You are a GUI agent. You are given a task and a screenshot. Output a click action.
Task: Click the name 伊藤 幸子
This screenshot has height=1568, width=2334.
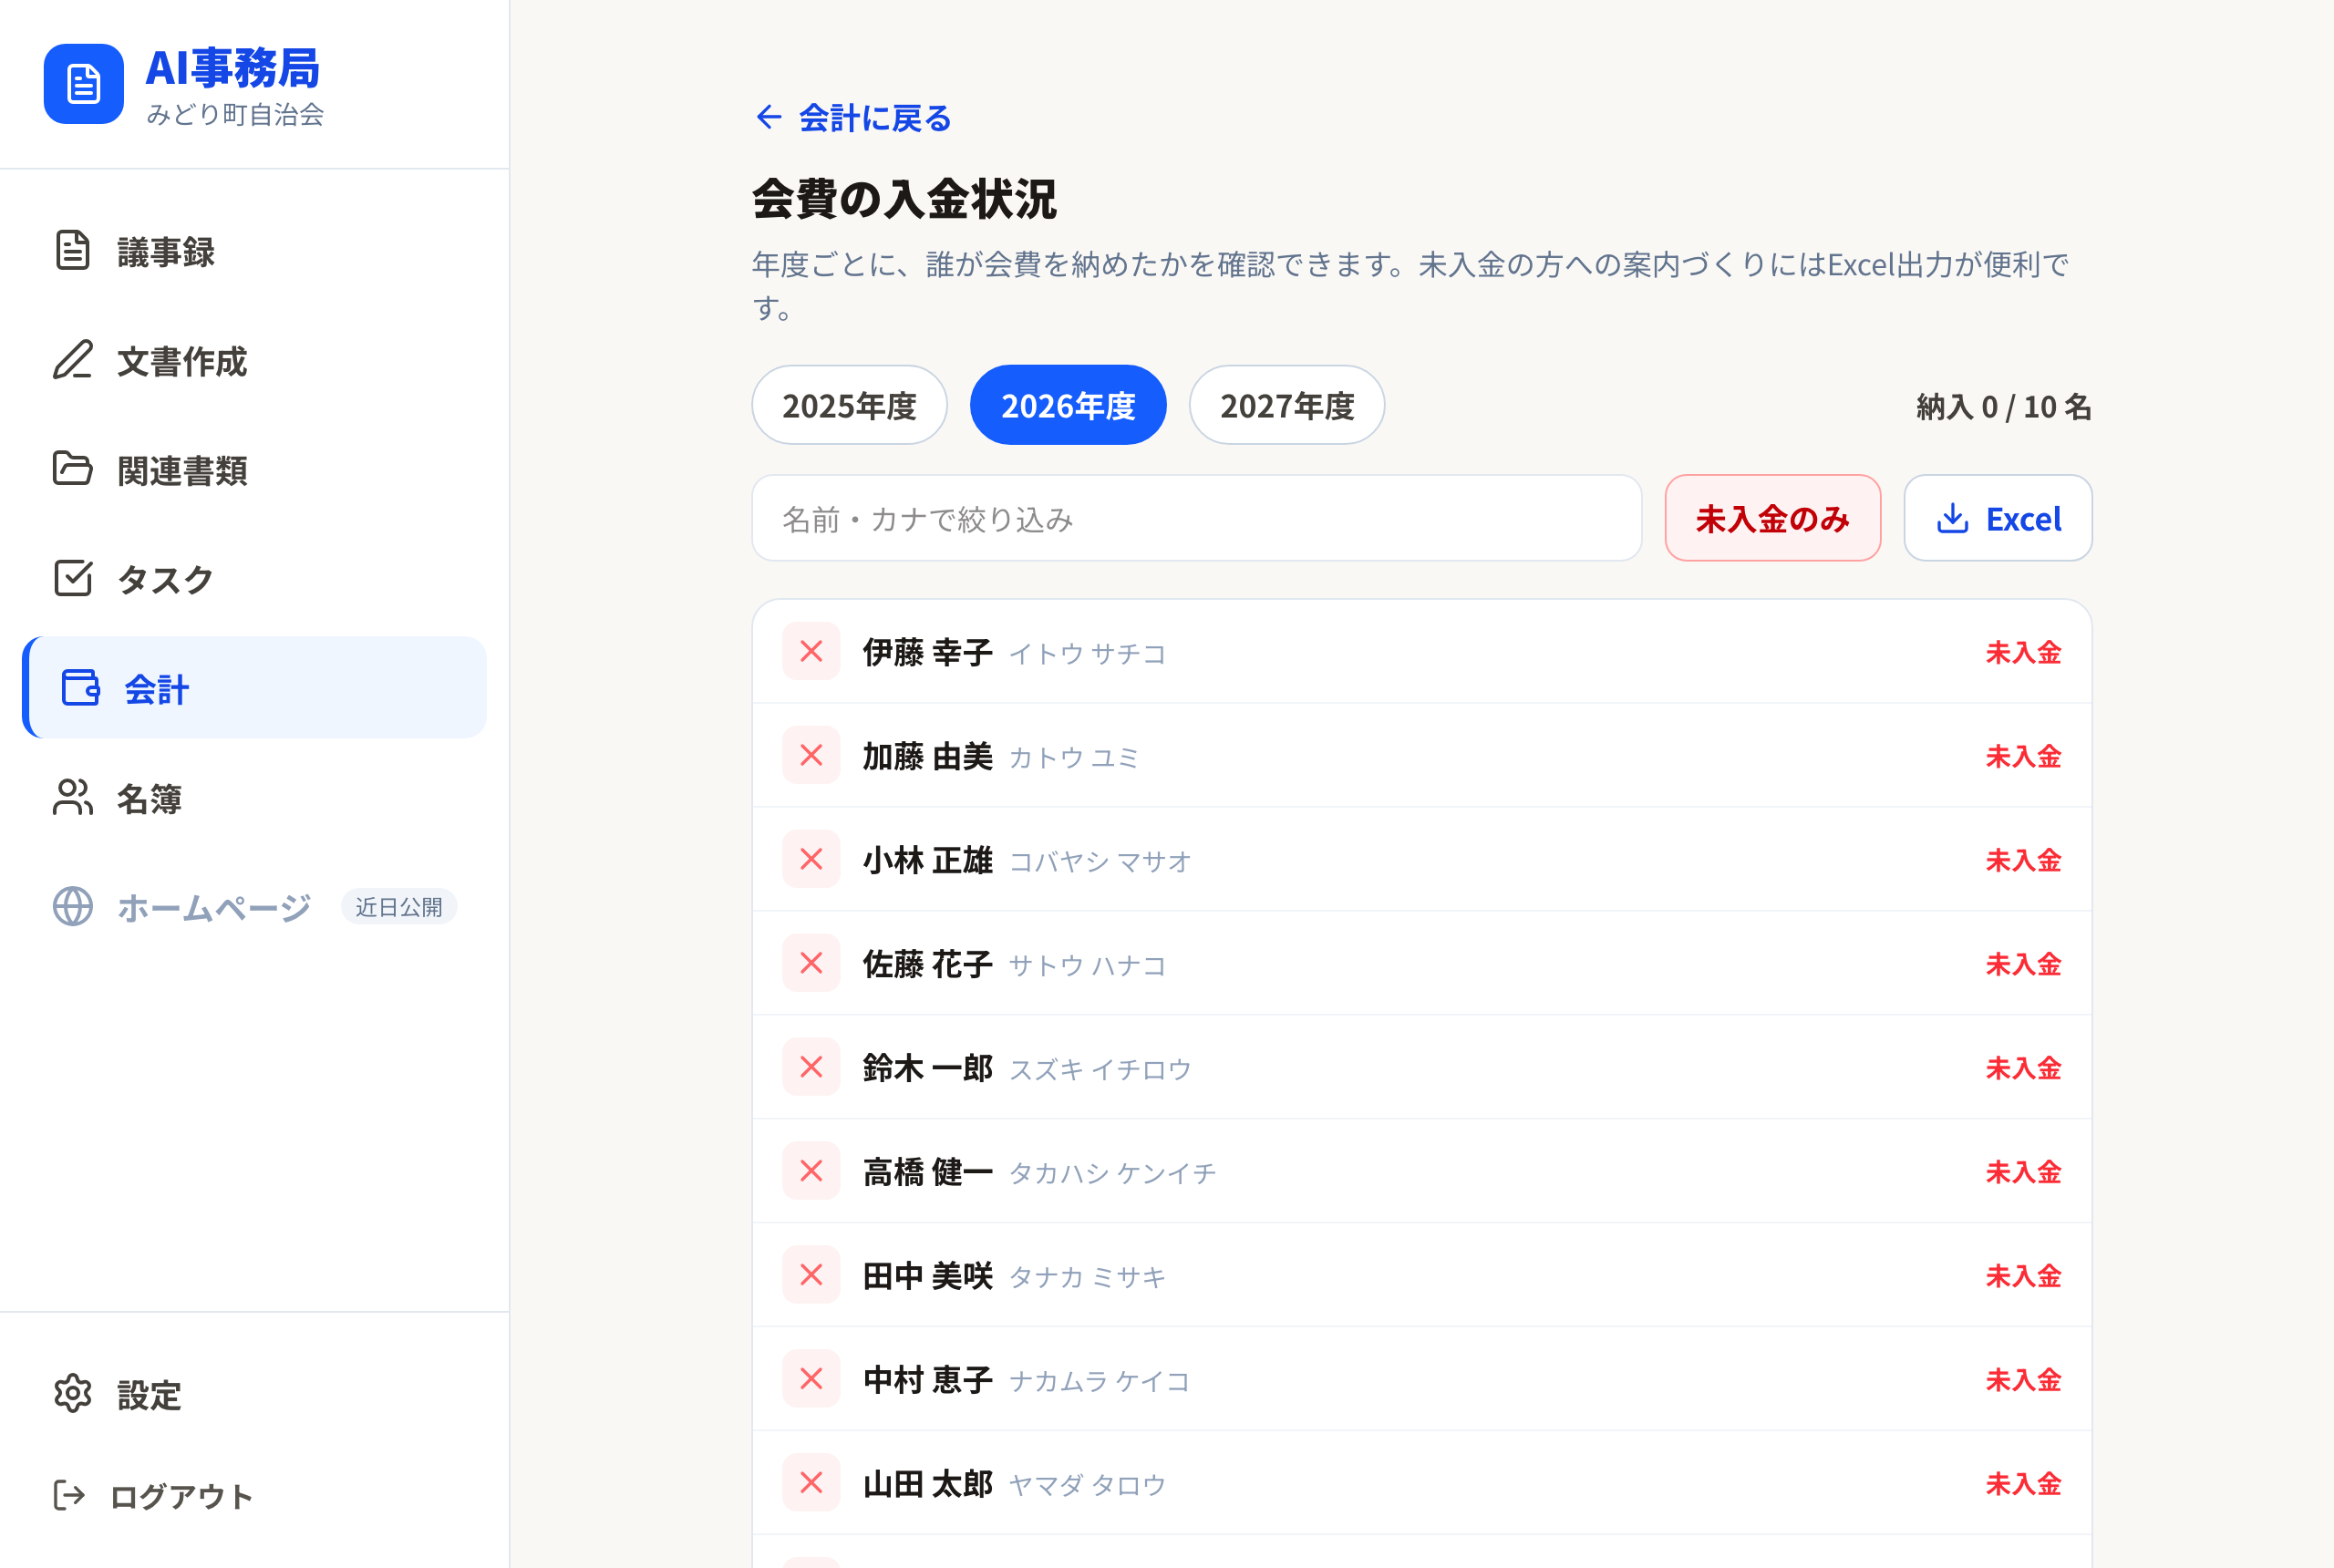pyautogui.click(x=927, y=652)
